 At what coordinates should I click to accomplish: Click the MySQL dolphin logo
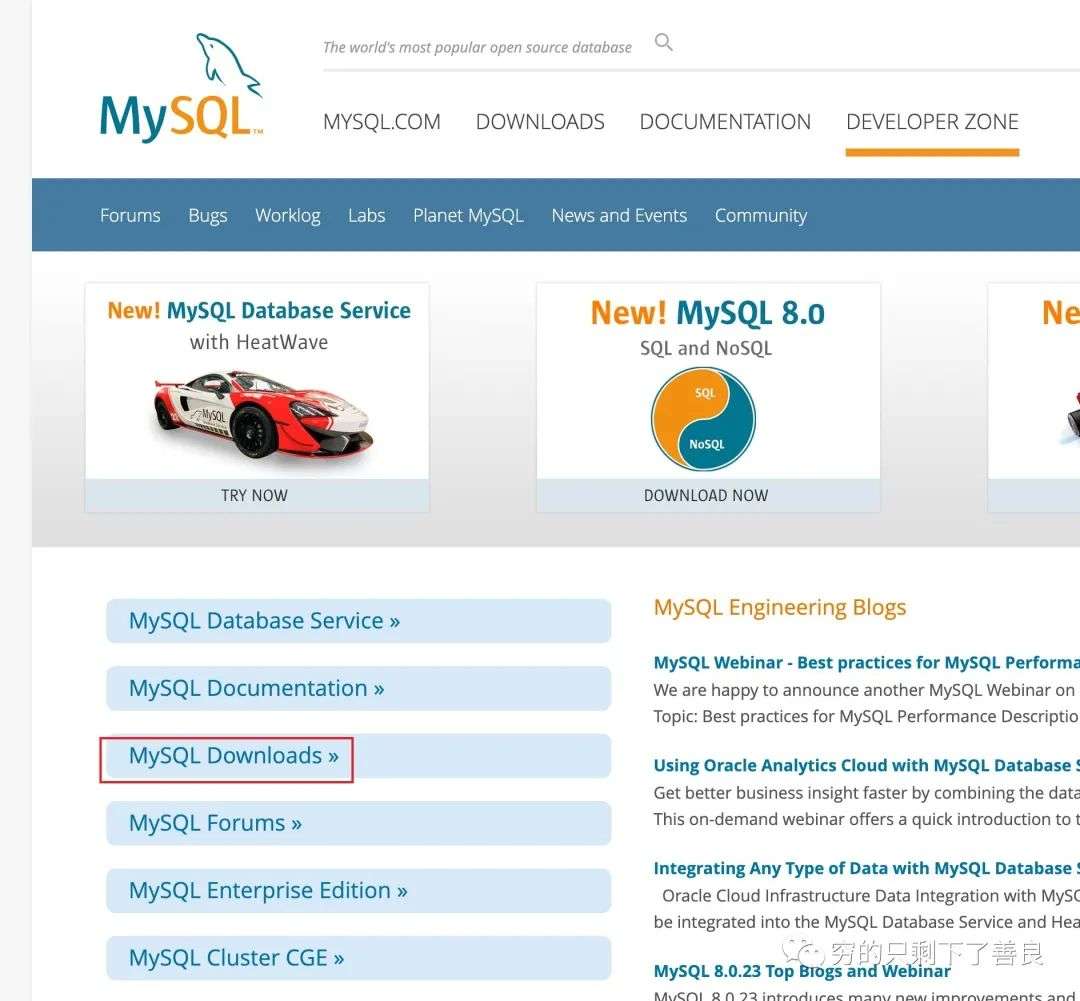pos(181,87)
